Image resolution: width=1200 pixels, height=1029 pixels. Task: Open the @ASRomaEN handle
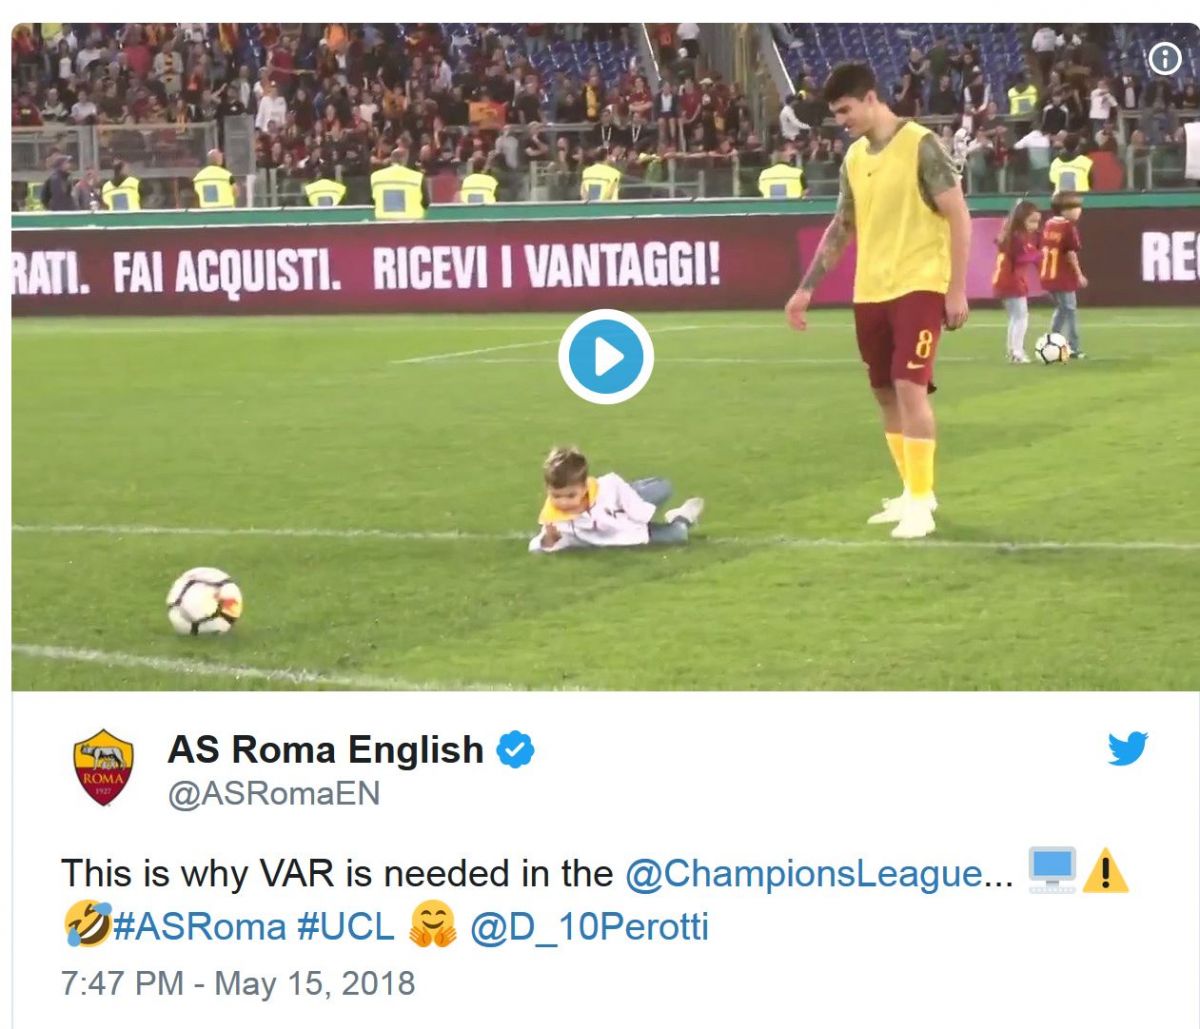pos(274,794)
